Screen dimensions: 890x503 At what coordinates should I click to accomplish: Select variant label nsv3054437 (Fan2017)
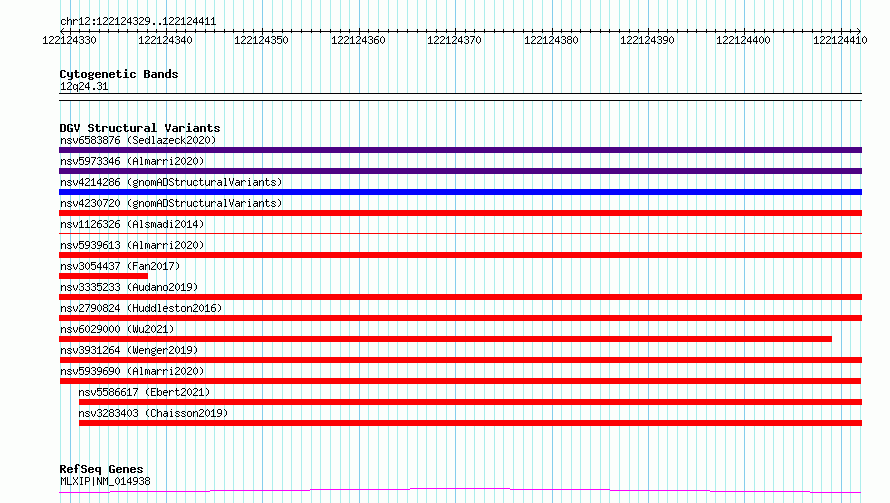120,266
